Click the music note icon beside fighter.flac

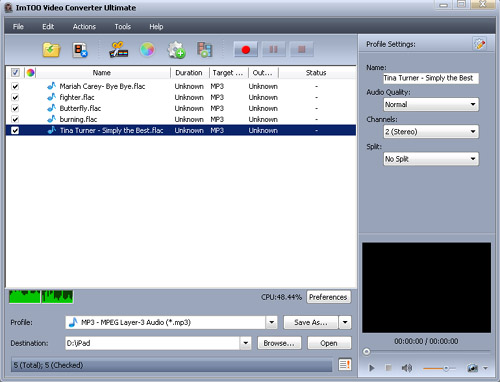pyautogui.click(x=51, y=97)
